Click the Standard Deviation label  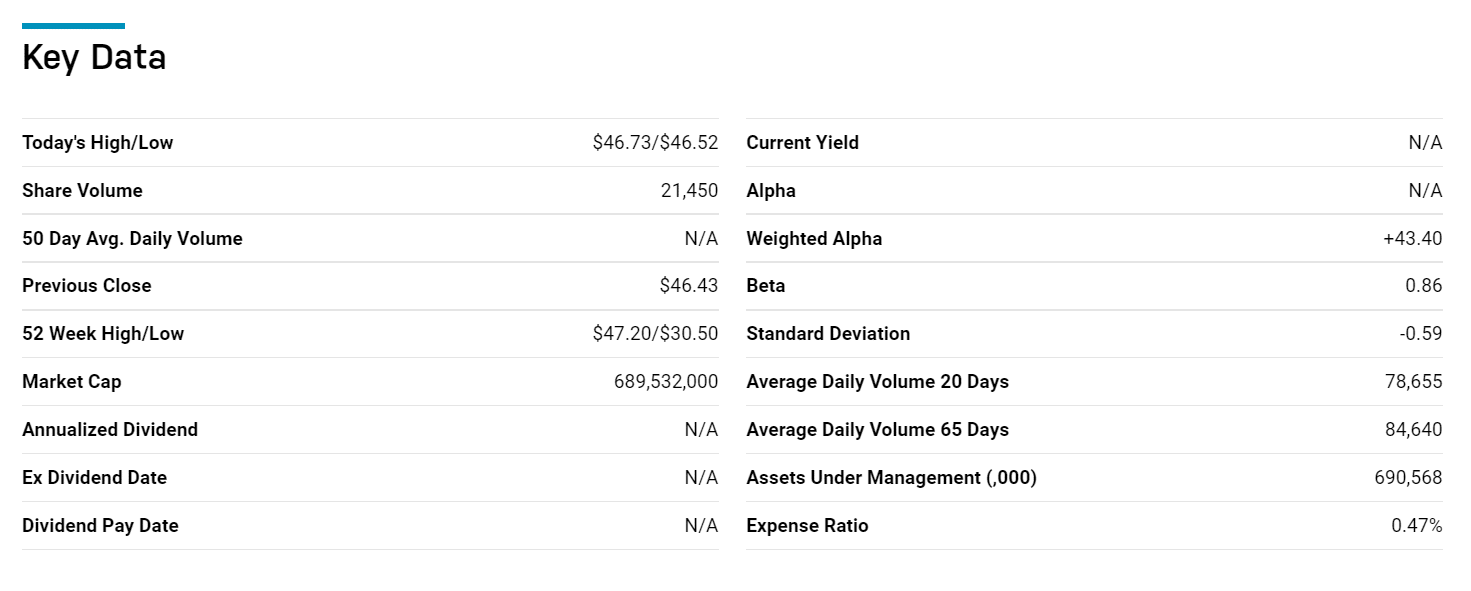[829, 334]
